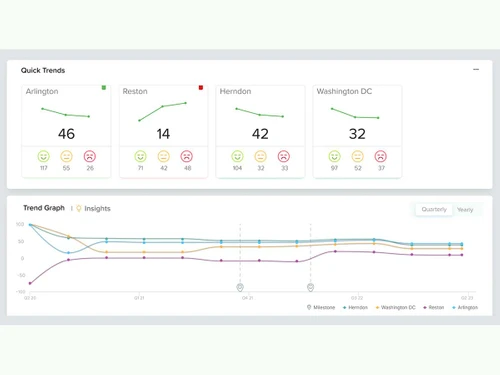Viewport: 500px width, 375px height.
Task: Click Herndon sad face icon
Action: [x=284, y=156]
